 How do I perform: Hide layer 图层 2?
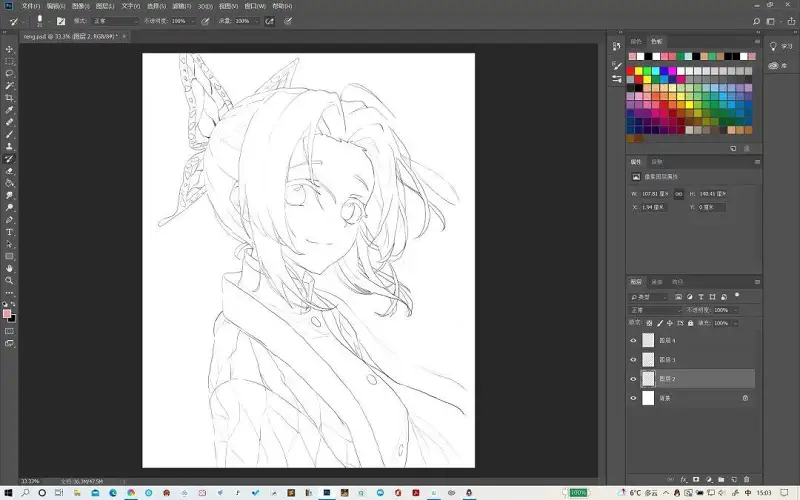coord(634,379)
